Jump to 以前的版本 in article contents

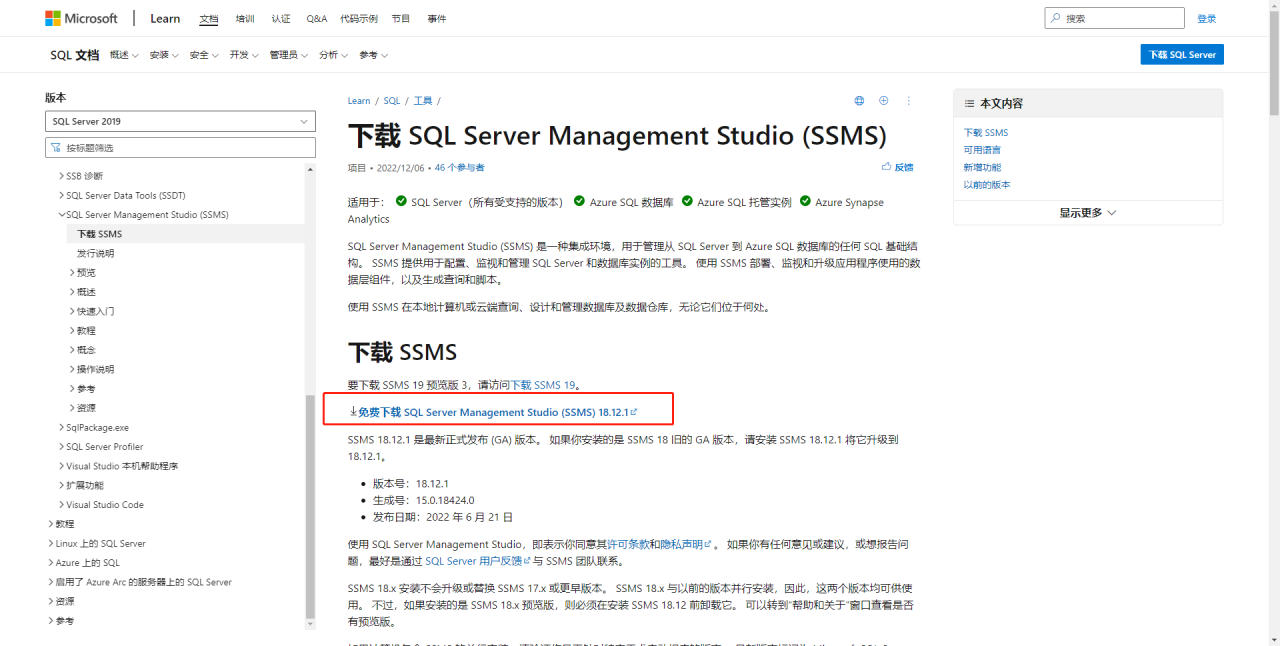(x=987, y=185)
